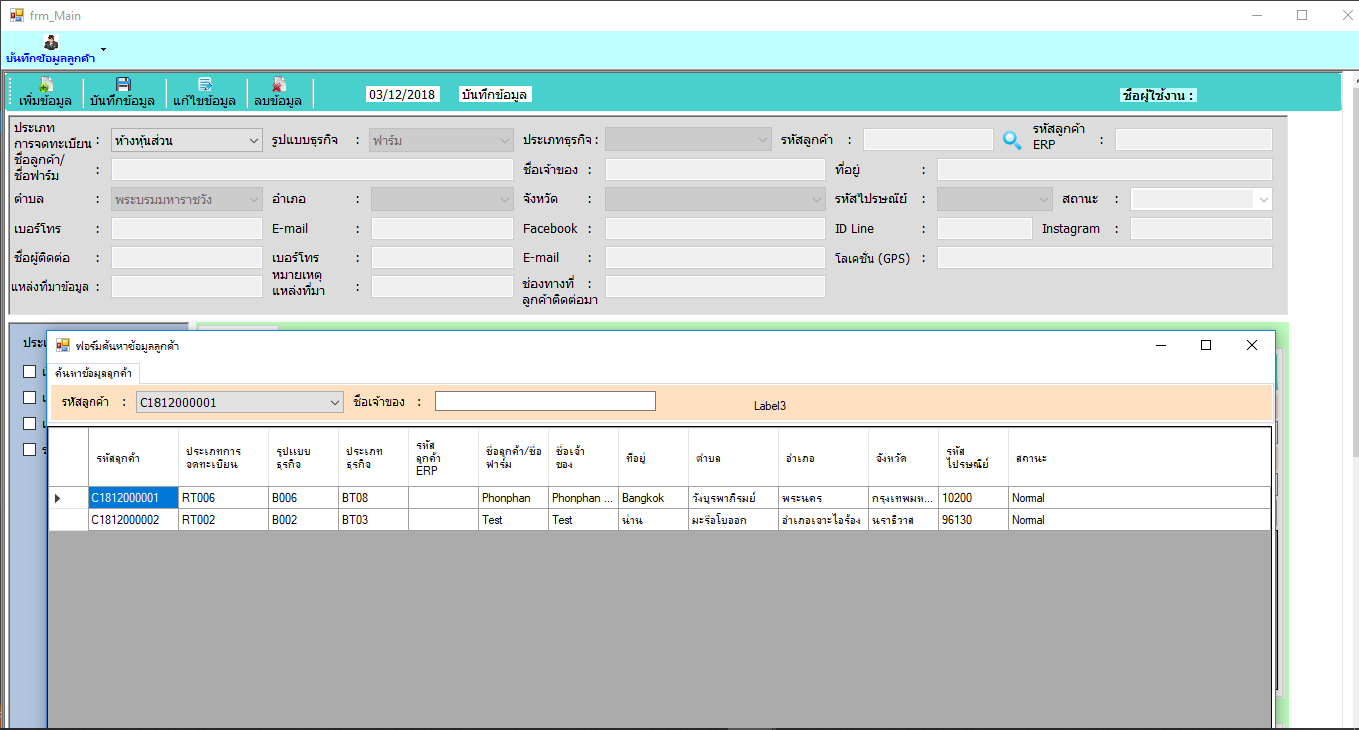Tick the second checkbox in the left panel
The width and height of the screenshot is (1359, 730).
(29, 398)
